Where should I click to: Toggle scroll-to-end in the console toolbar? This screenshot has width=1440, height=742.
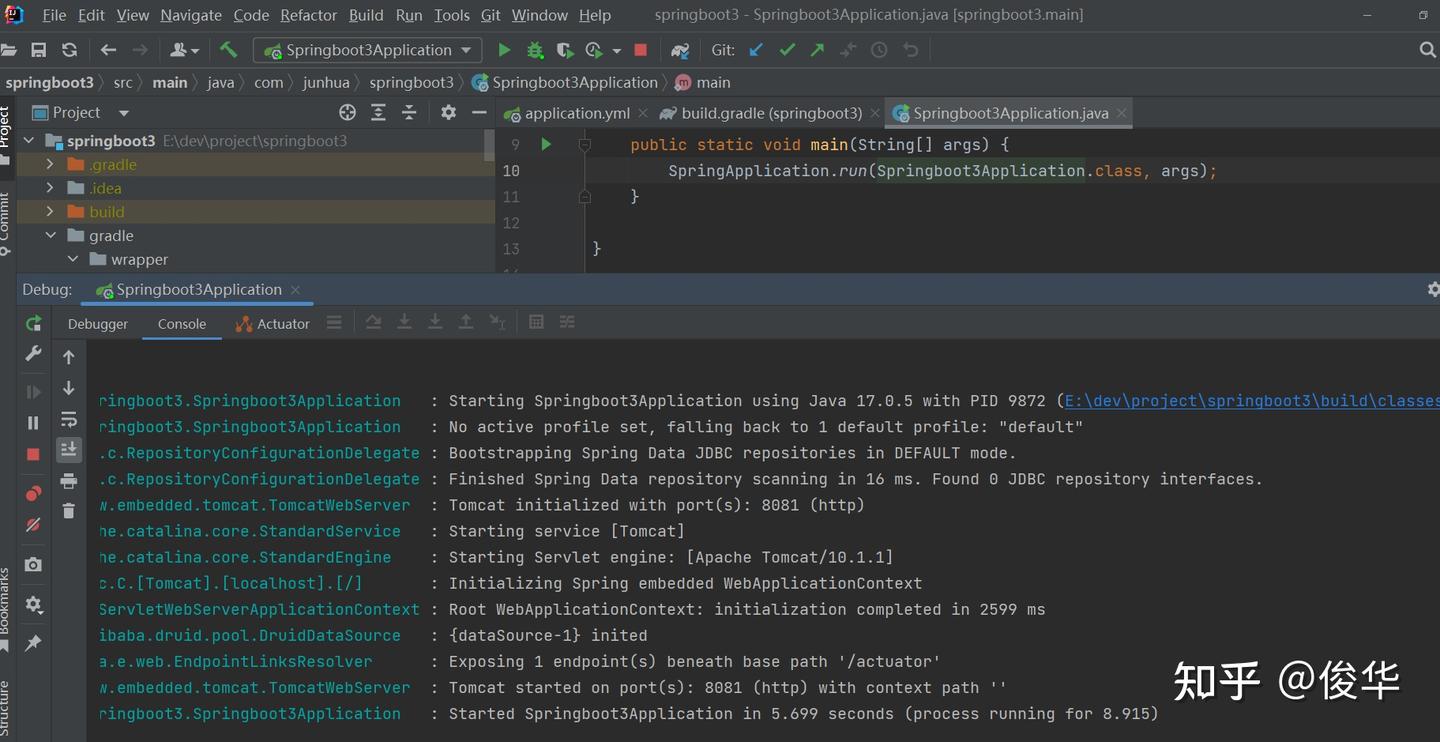pos(68,449)
